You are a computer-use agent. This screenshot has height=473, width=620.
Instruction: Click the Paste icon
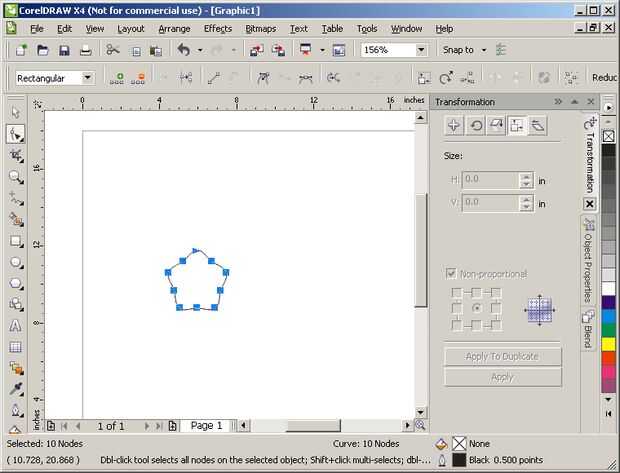coord(156,51)
